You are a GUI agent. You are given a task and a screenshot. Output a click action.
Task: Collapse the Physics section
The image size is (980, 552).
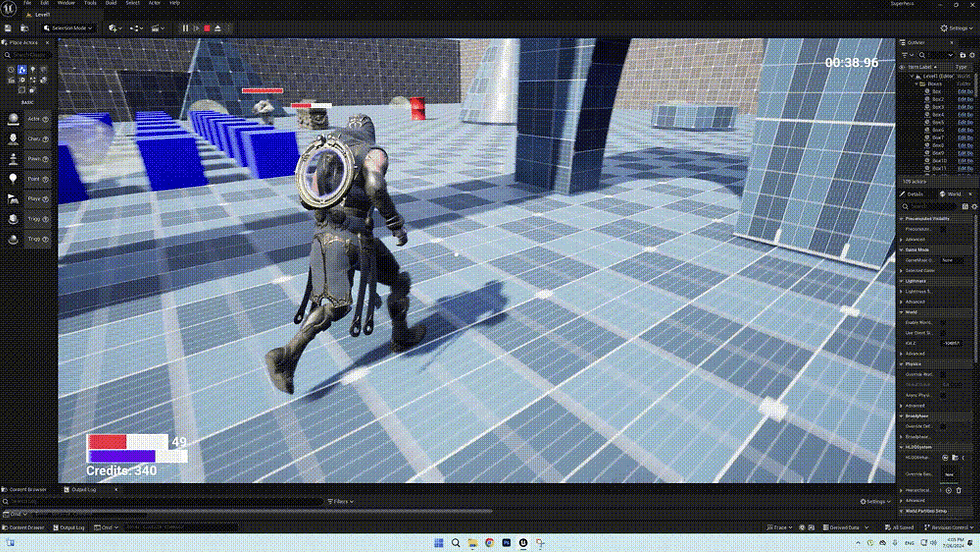click(902, 364)
